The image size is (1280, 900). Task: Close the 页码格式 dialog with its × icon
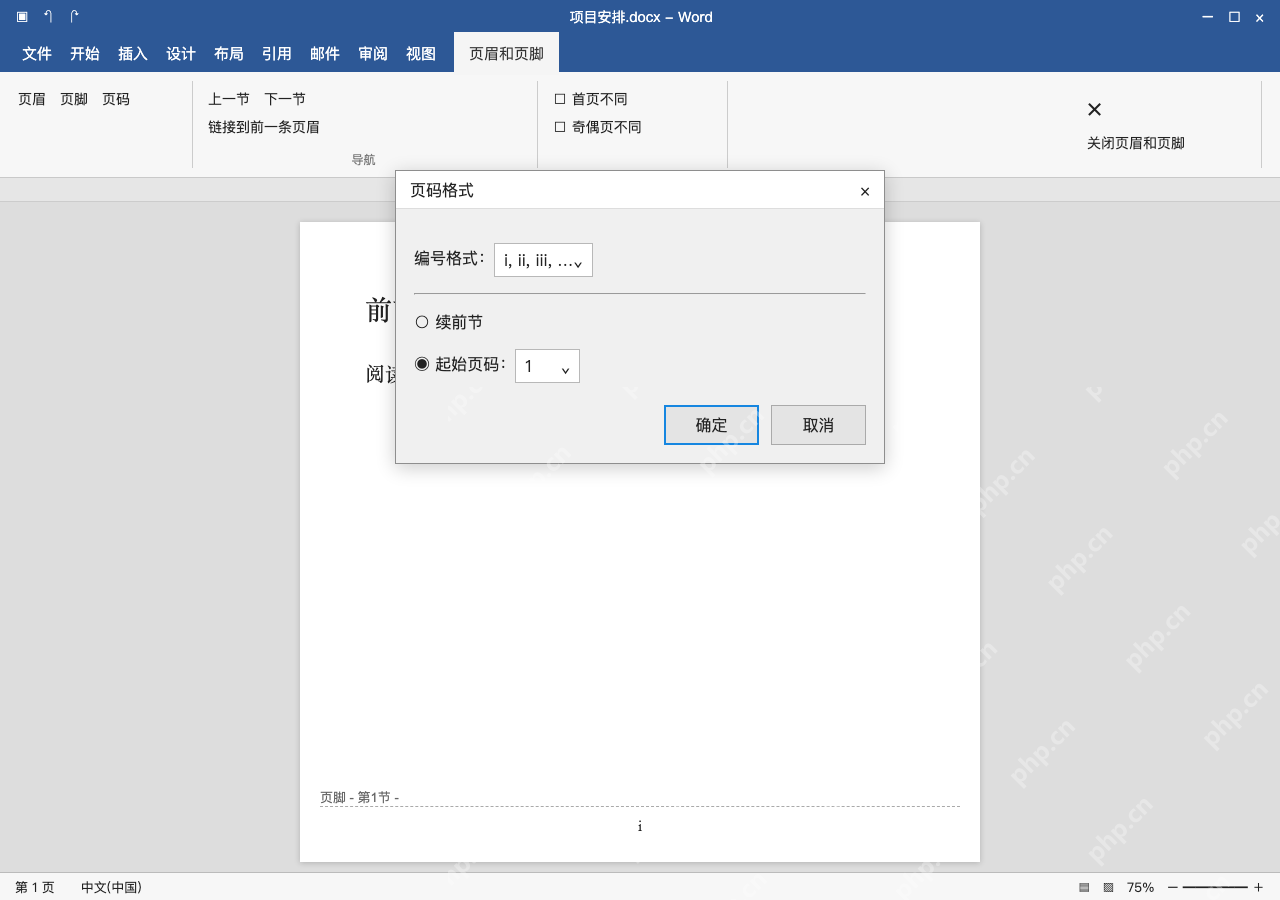click(x=865, y=191)
